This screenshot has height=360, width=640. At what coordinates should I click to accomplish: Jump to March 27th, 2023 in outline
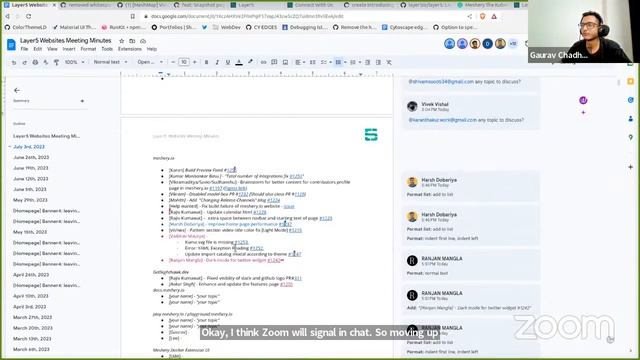(x=32, y=317)
